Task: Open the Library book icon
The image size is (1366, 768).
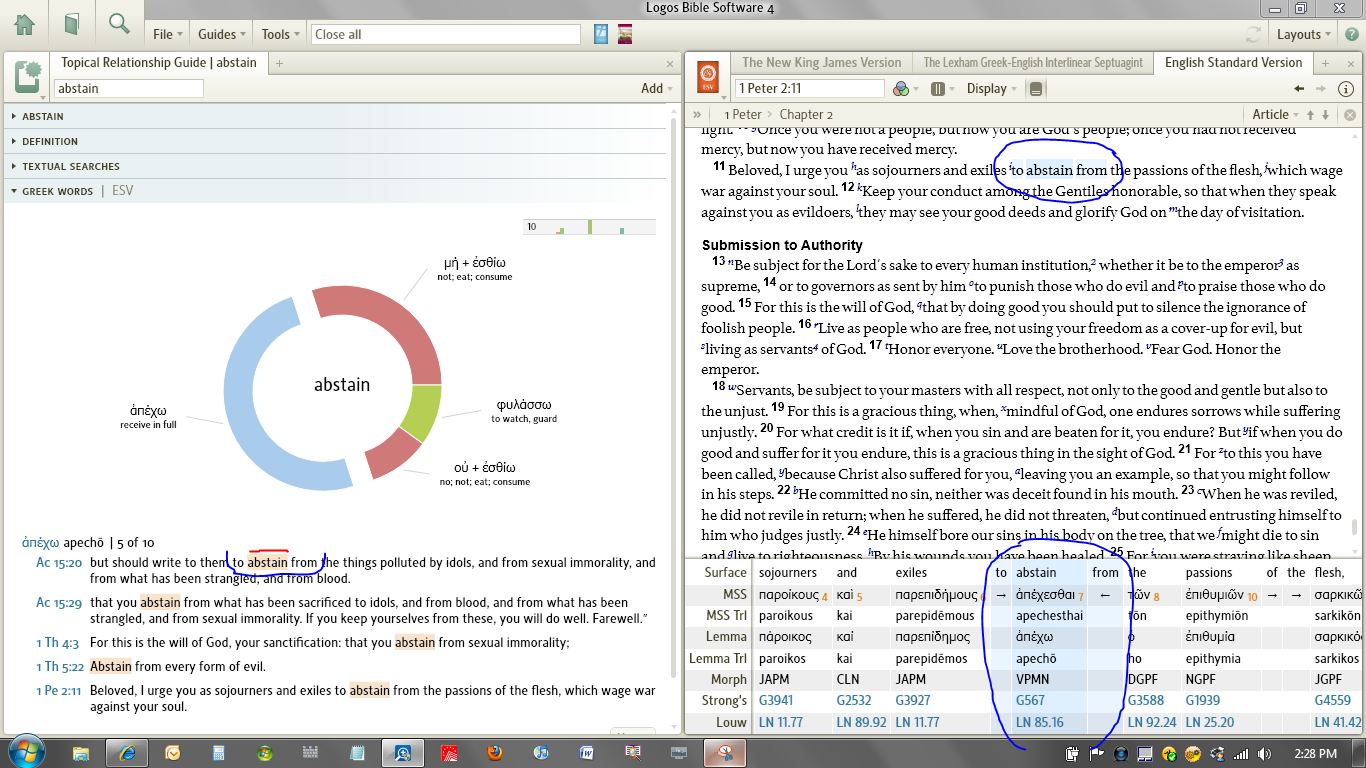Action: (x=72, y=24)
